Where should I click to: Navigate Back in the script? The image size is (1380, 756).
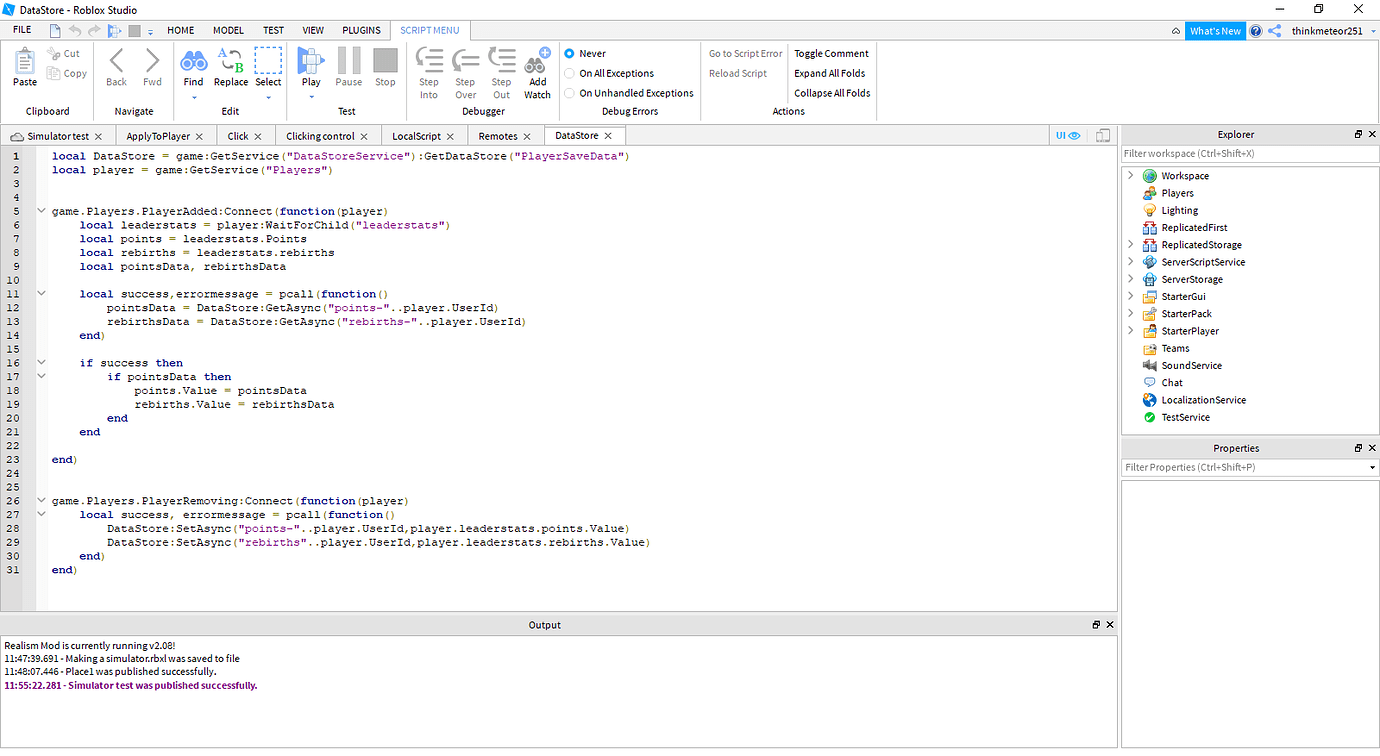pyautogui.click(x=117, y=62)
